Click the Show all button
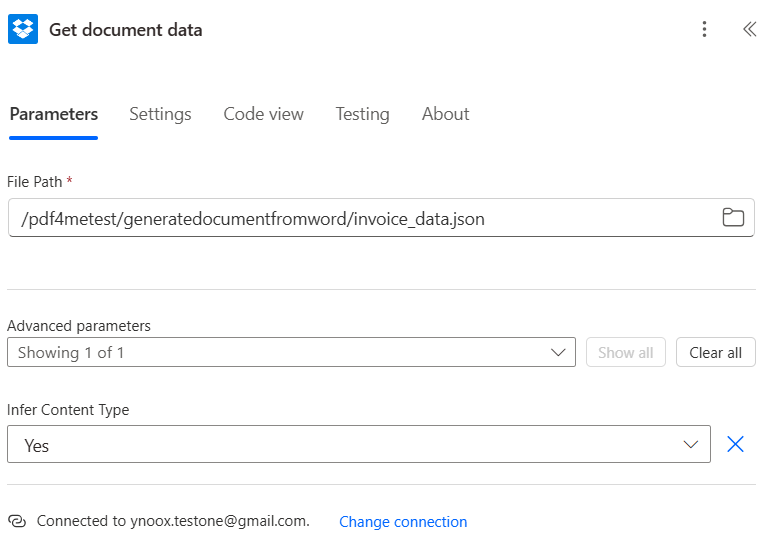The height and width of the screenshot is (550, 769). [x=626, y=352]
